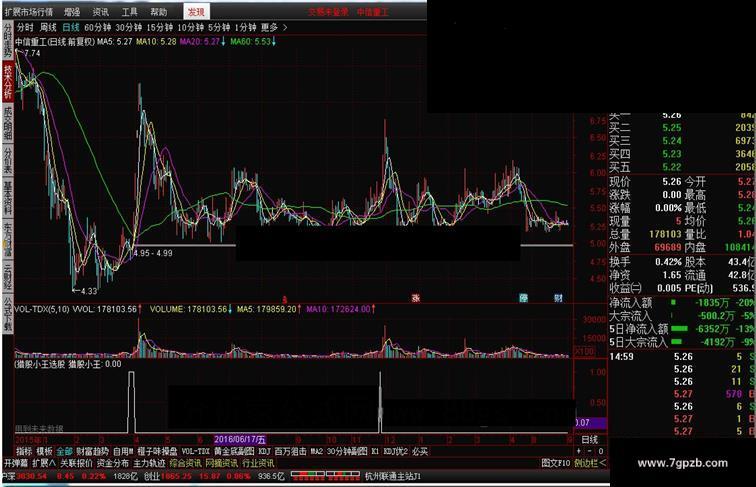
Task: Apply the 百万狙击 indicator
Action: [291, 451]
